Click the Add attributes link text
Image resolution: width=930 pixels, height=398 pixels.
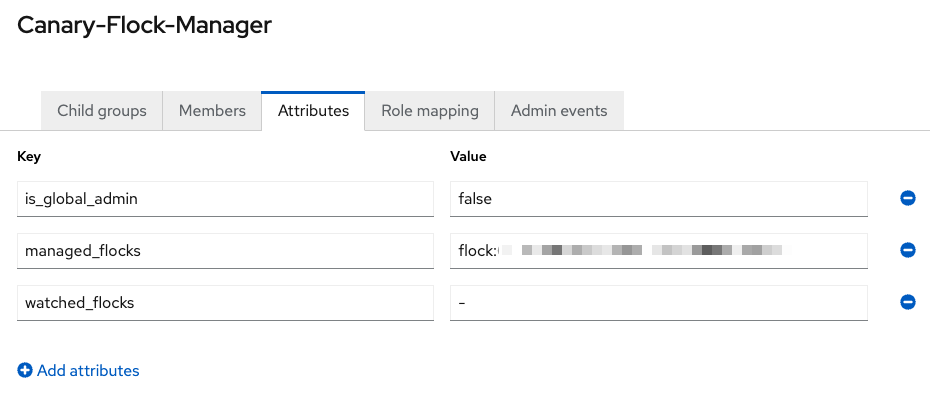[x=88, y=371]
